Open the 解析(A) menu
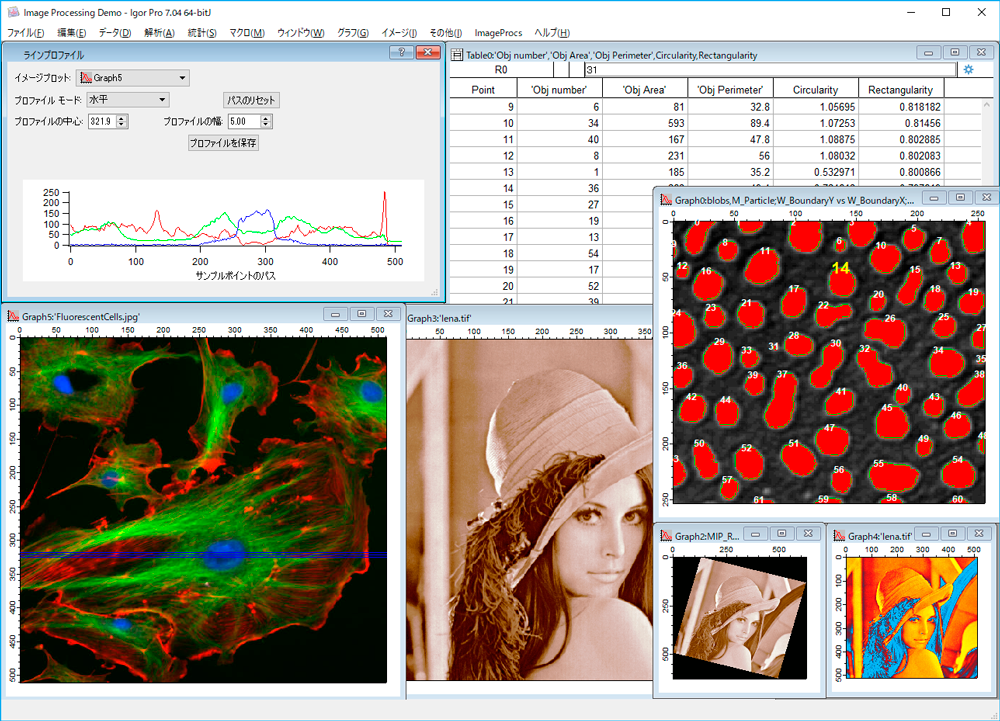 point(159,33)
